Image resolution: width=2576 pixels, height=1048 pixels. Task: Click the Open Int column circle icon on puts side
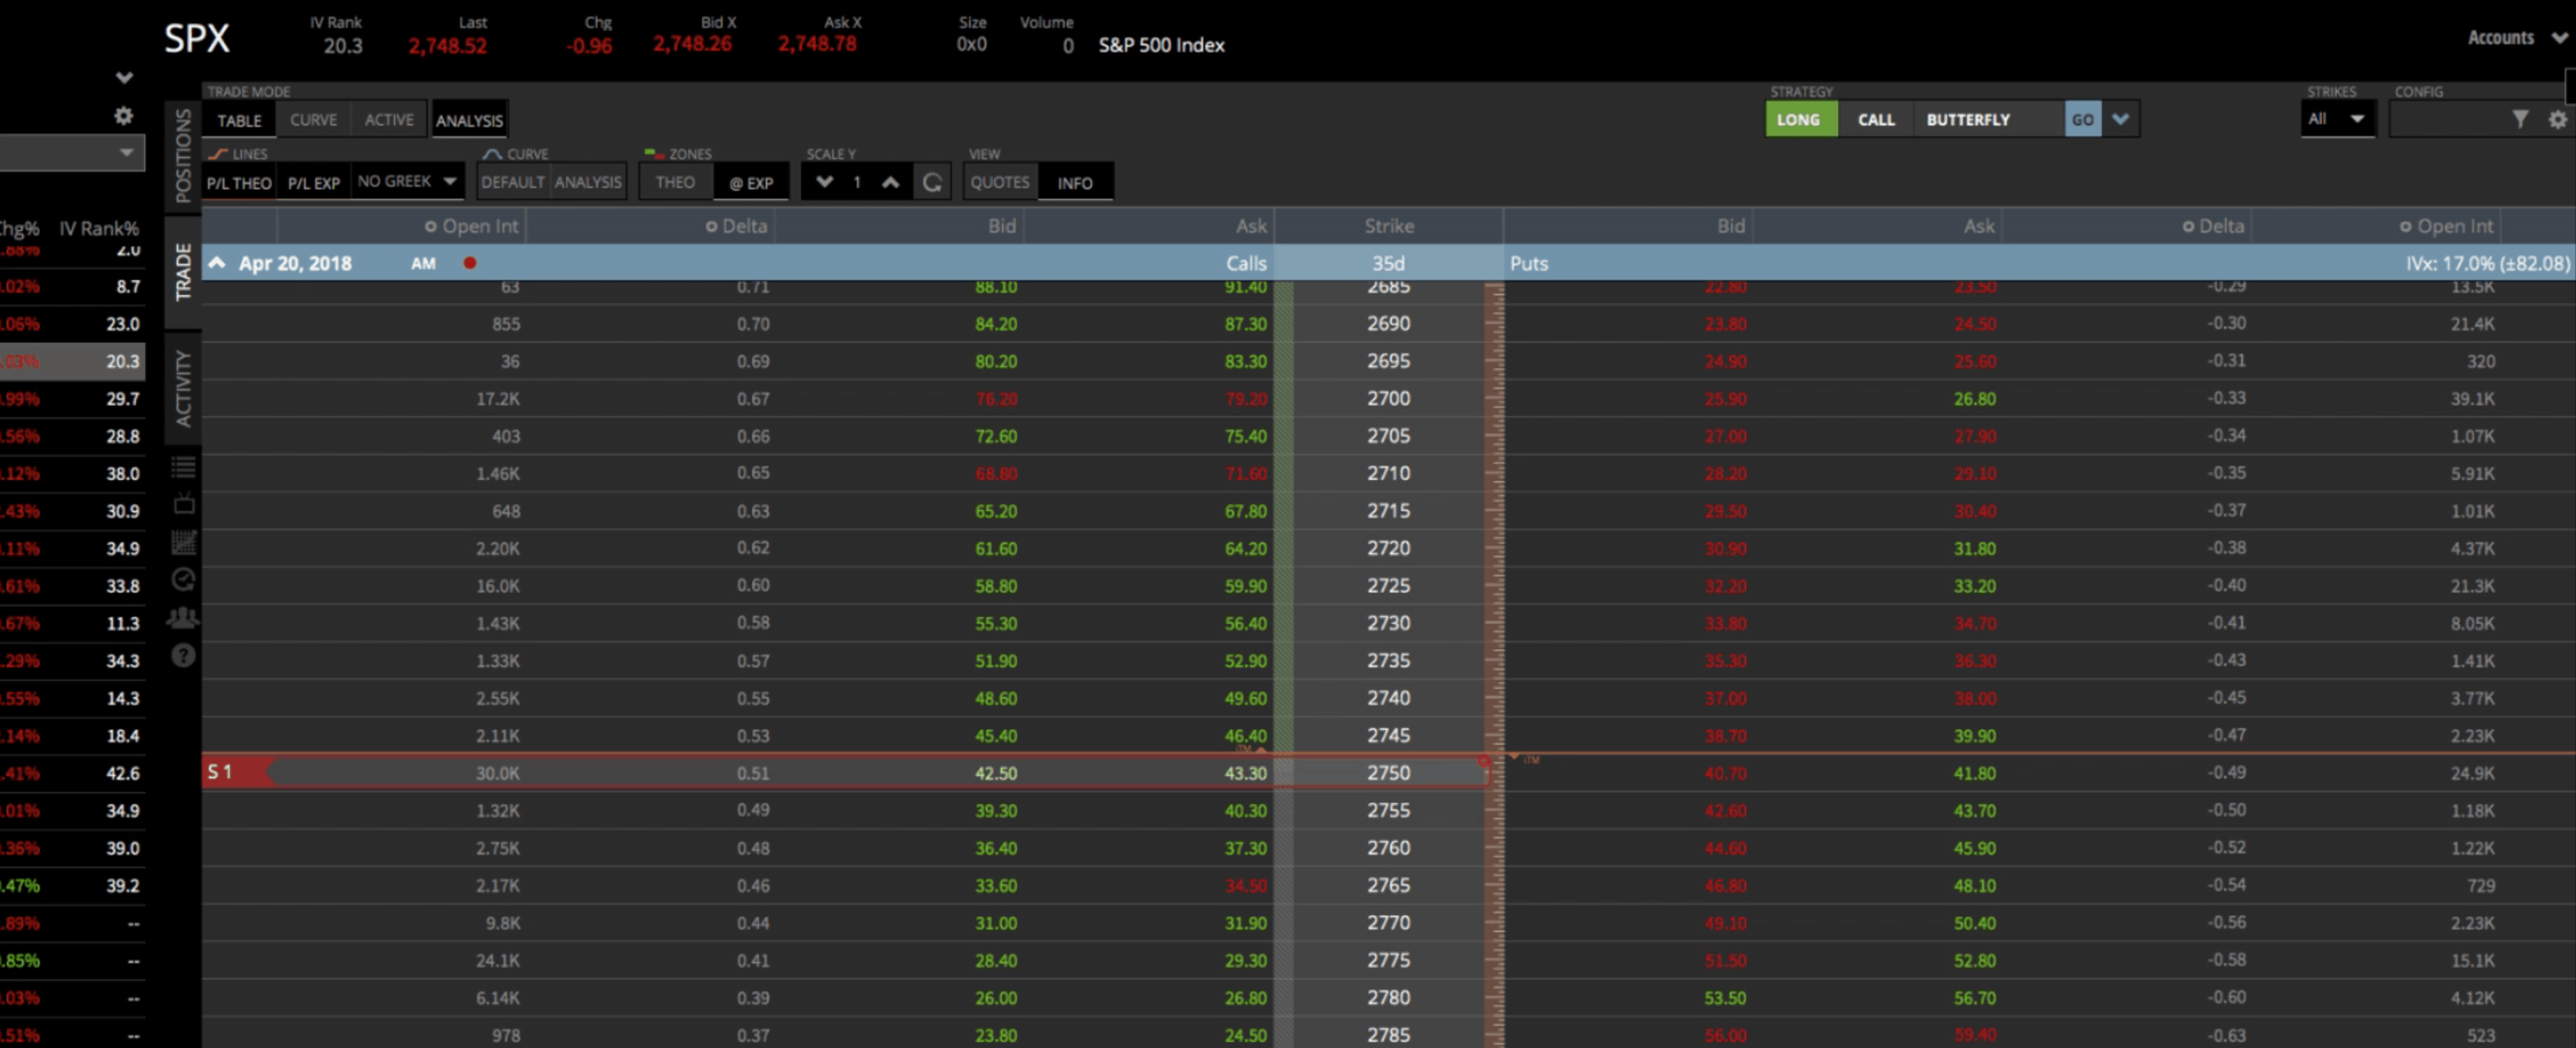[x=2405, y=227]
